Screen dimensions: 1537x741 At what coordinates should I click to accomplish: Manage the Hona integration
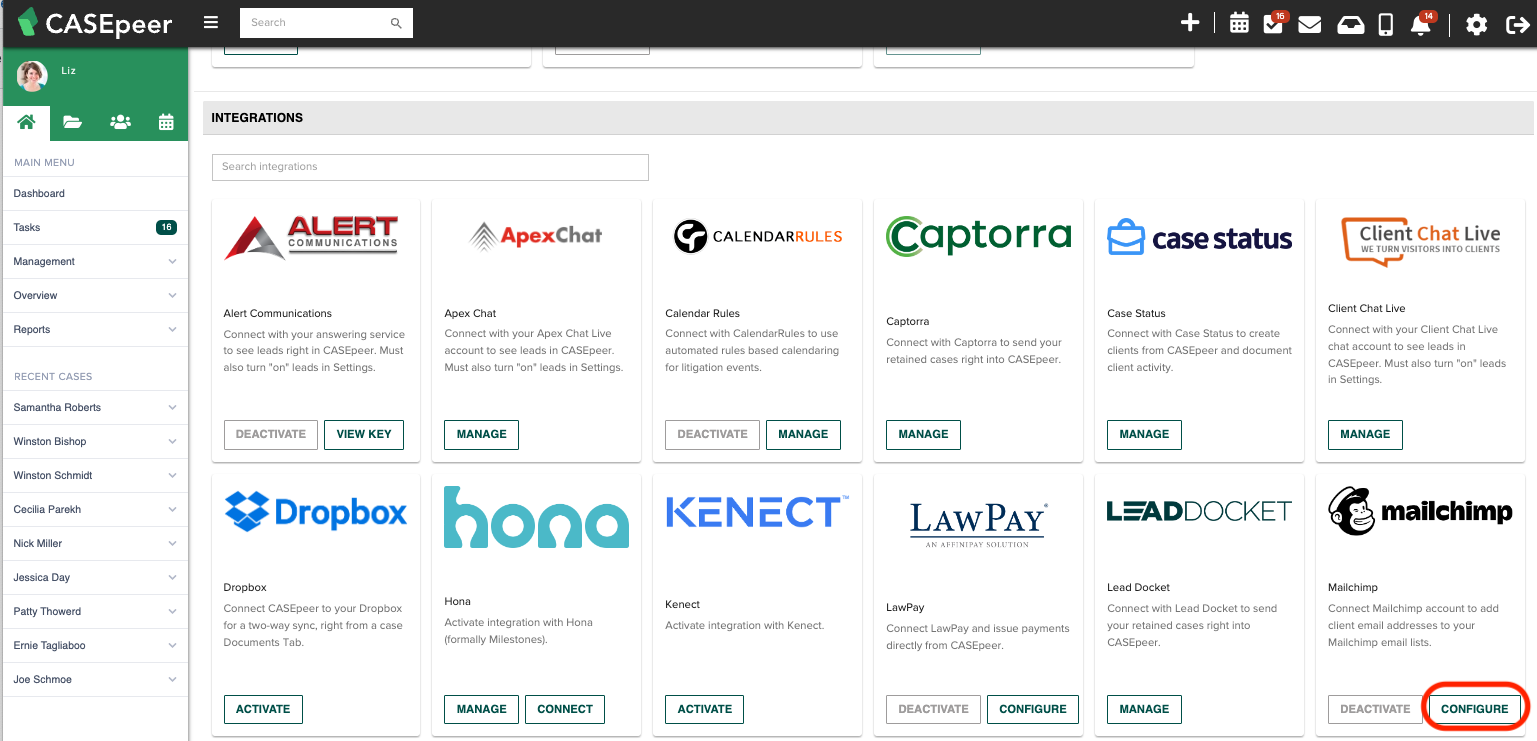tap(481, 710)
